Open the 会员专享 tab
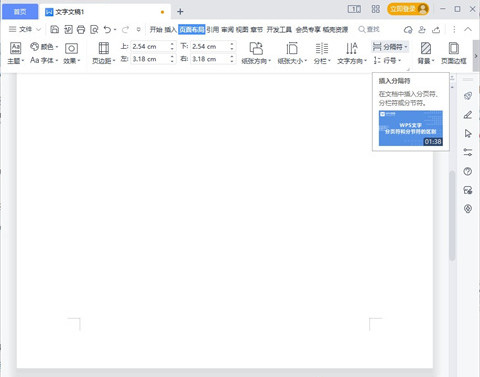The width and height of the screenshot is (480, 377). pos(308,30)
